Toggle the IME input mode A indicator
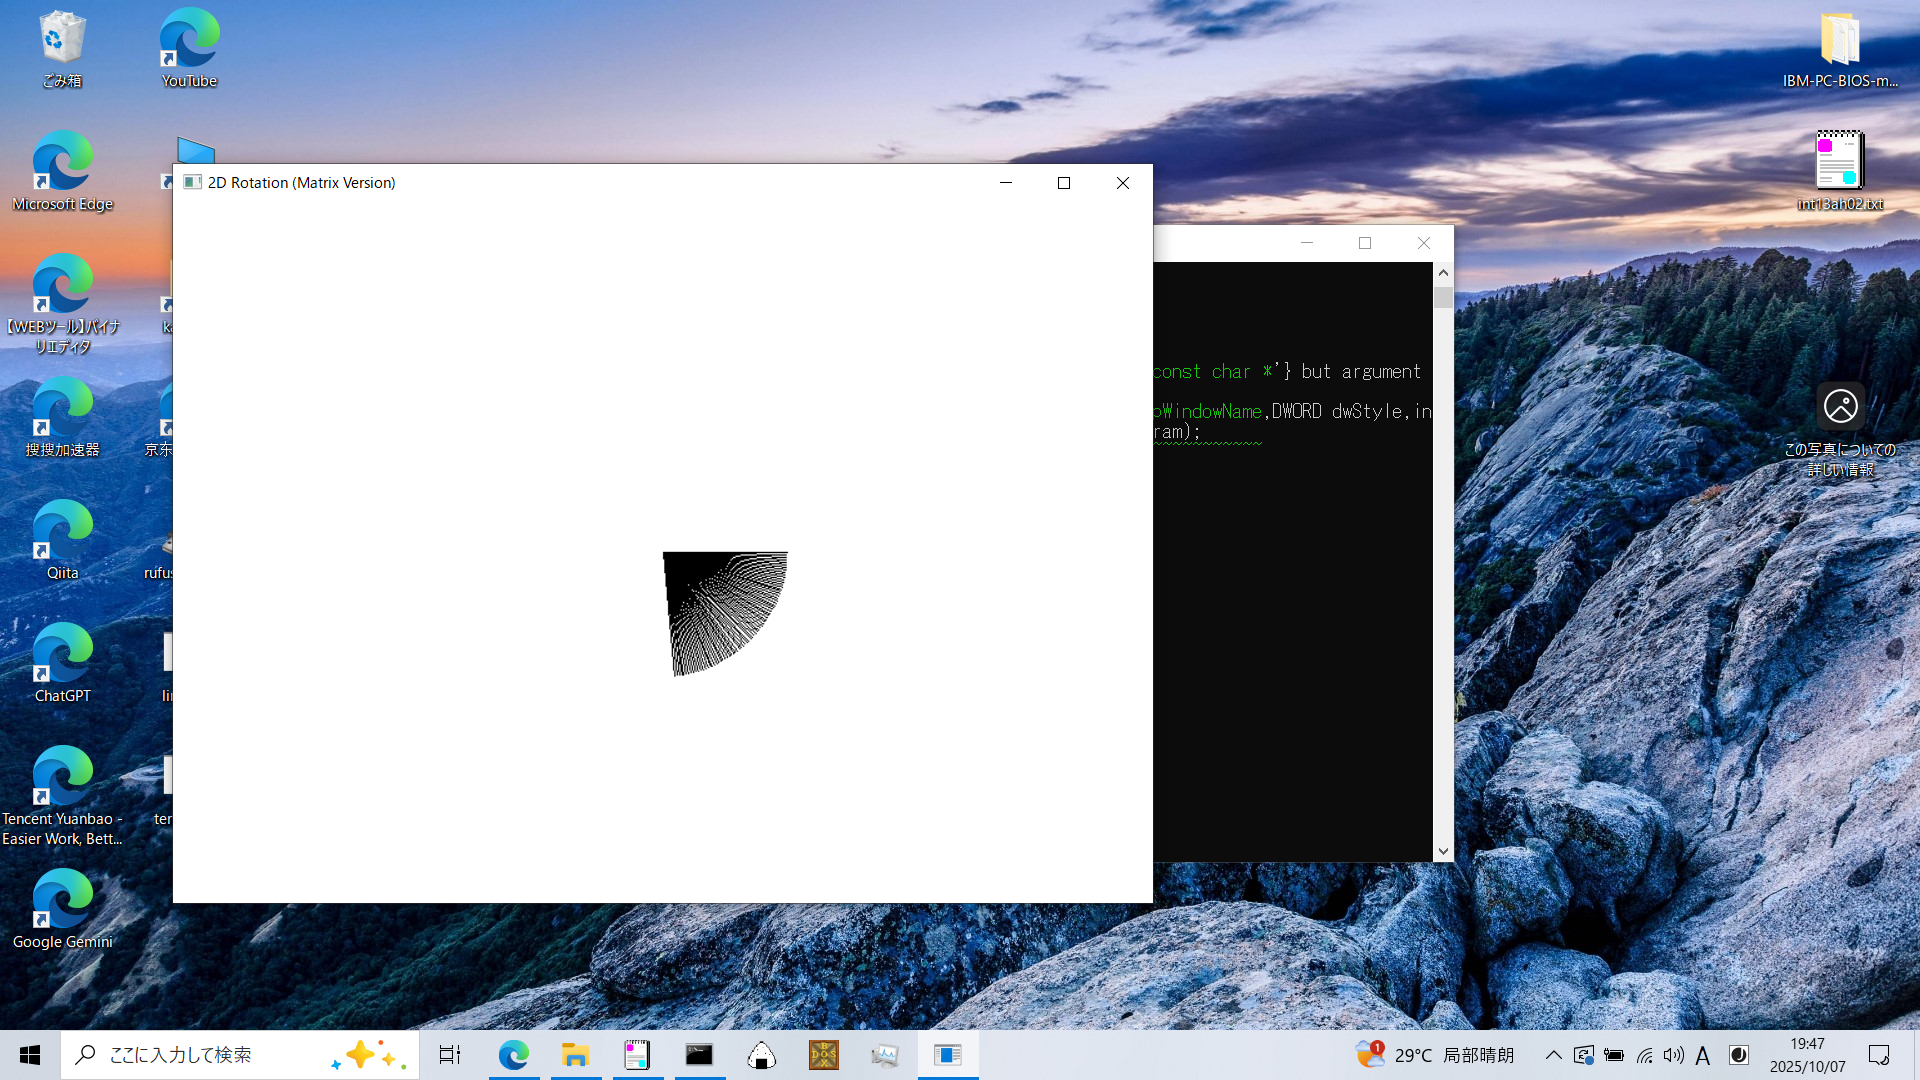 pyautogui.click(x=1703, y=1056)
